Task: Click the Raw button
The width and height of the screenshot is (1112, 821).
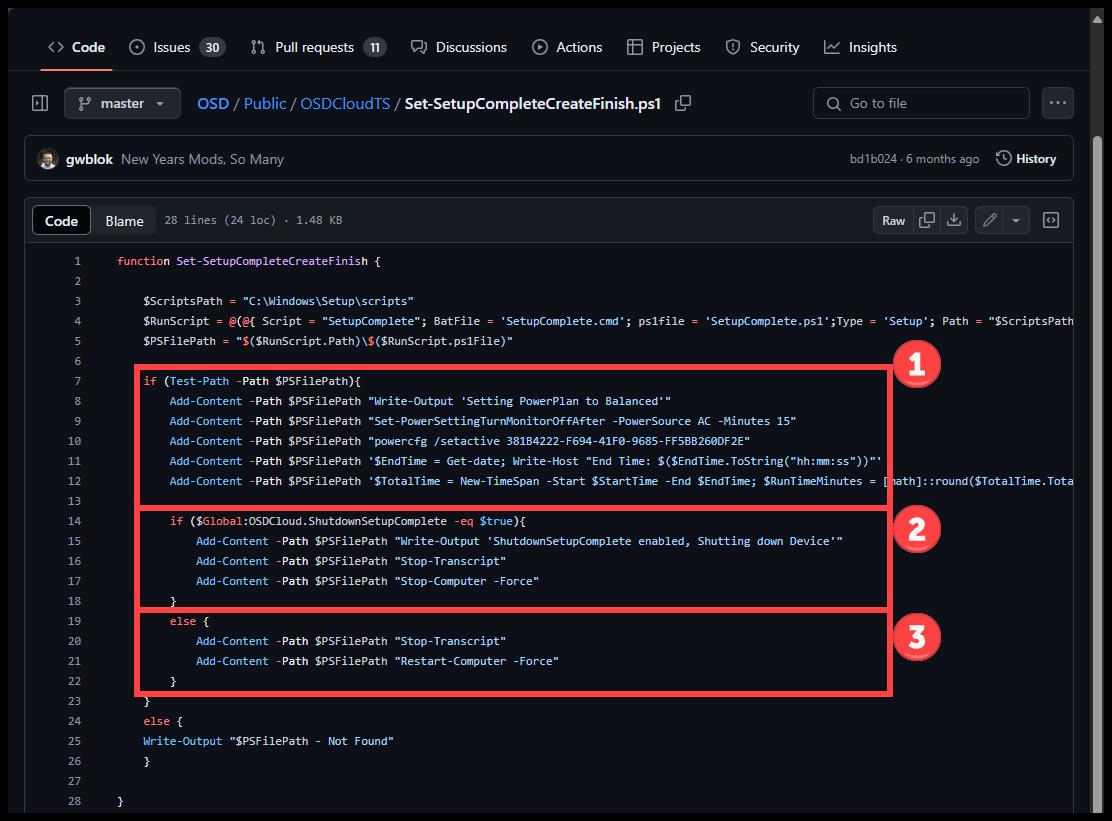Action: [893, 220]
